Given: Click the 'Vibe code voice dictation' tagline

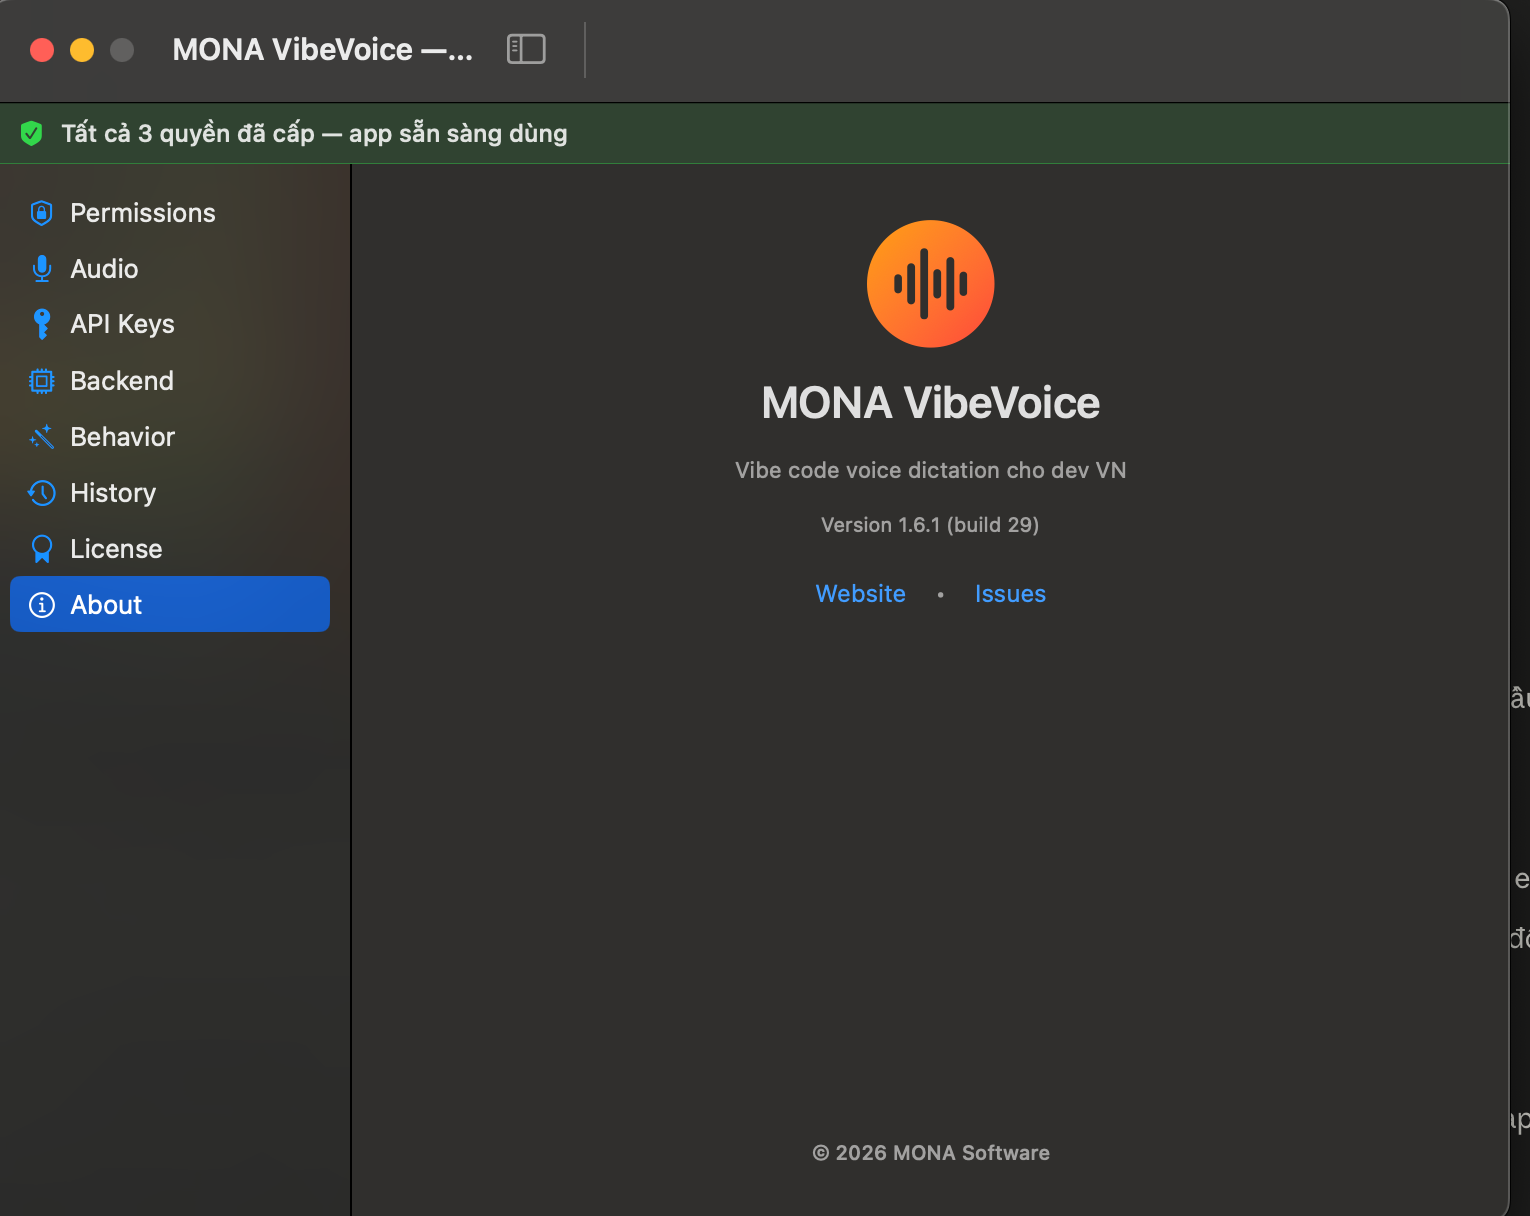Looking at the screenshot, I should click(930, 470).
